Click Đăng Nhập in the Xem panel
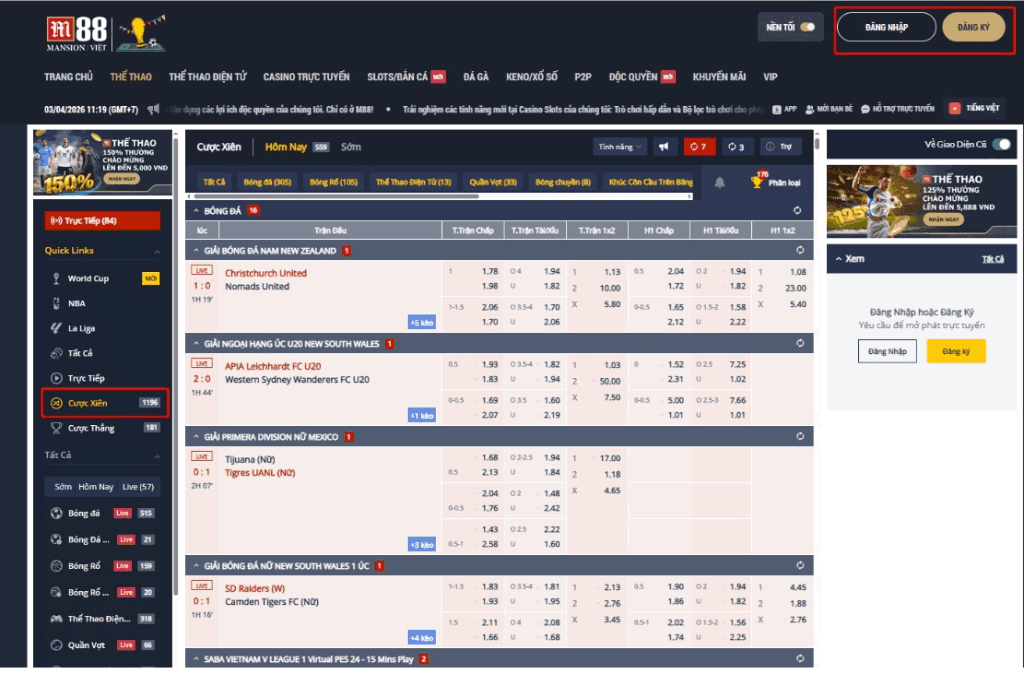Image resolution: width=1024 pixels, height=674 pixels. [887, 351]
